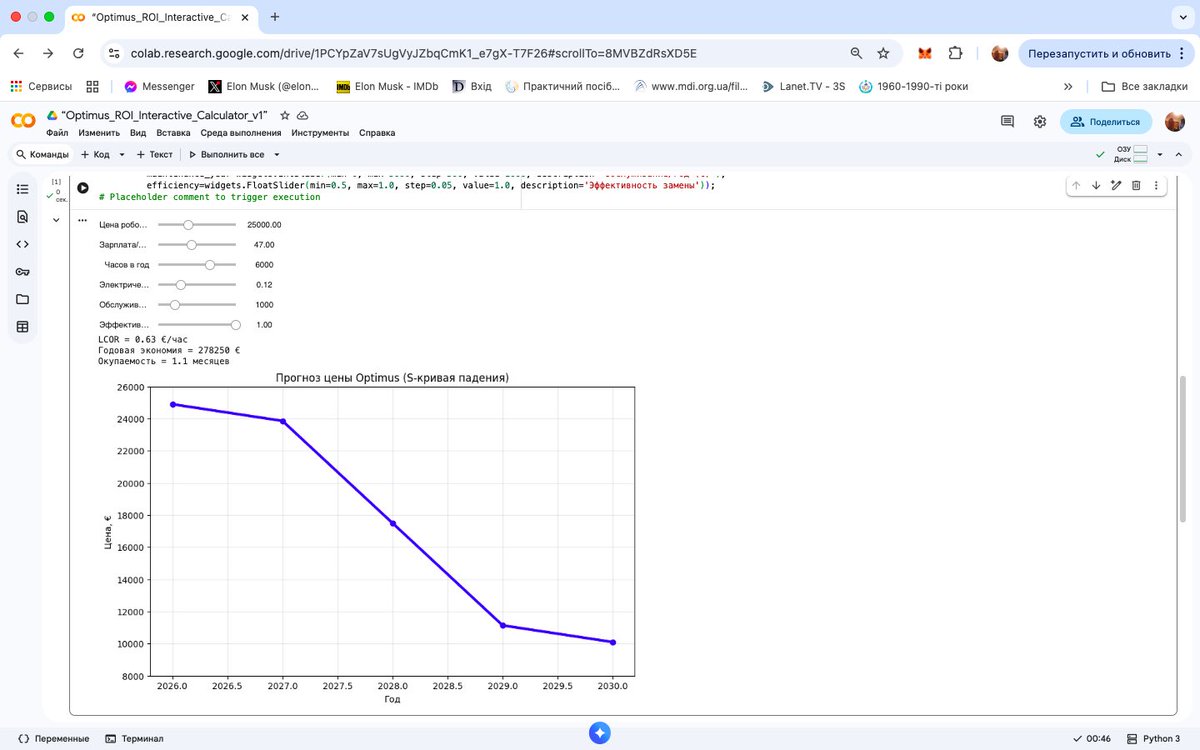The height and width of the screenshot is (750, 1200).
Task: Open the Все закладки folder
Action: pos(1143,86)
